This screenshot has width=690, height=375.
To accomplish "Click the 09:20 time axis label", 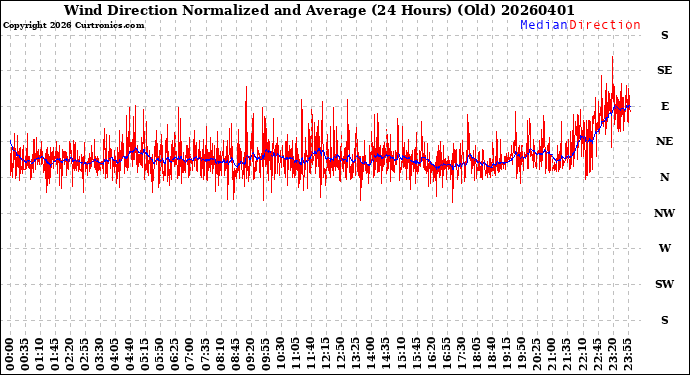I will [x=250, y=354].
